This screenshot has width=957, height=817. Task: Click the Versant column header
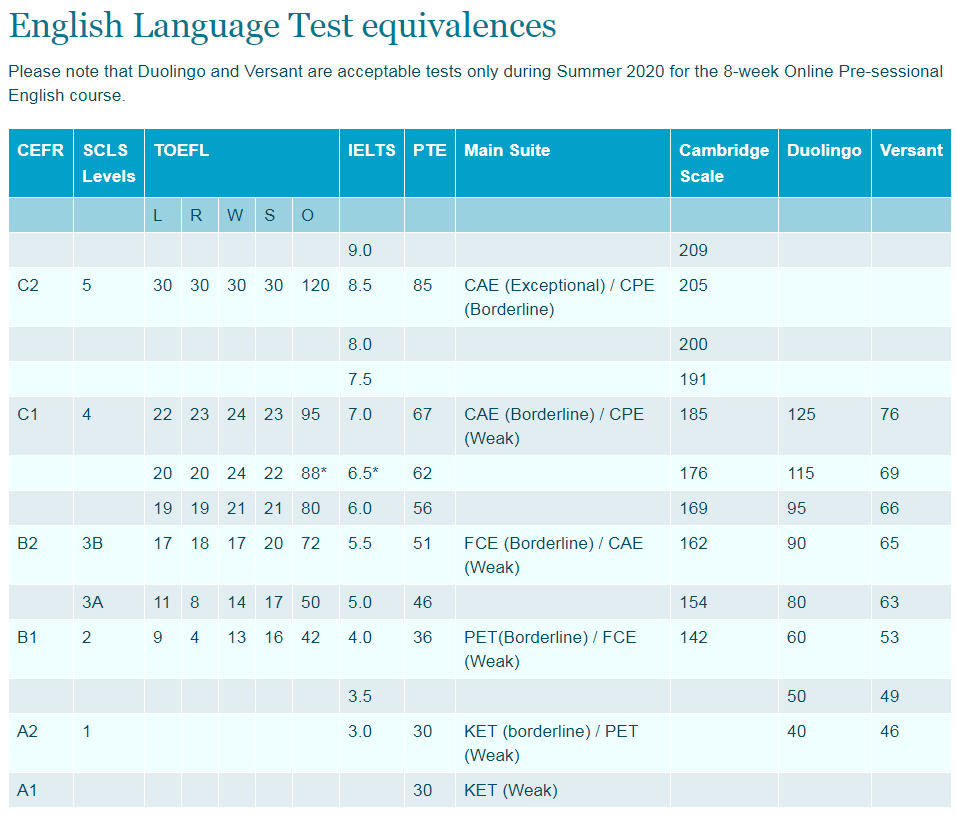[x=911, y=163]
